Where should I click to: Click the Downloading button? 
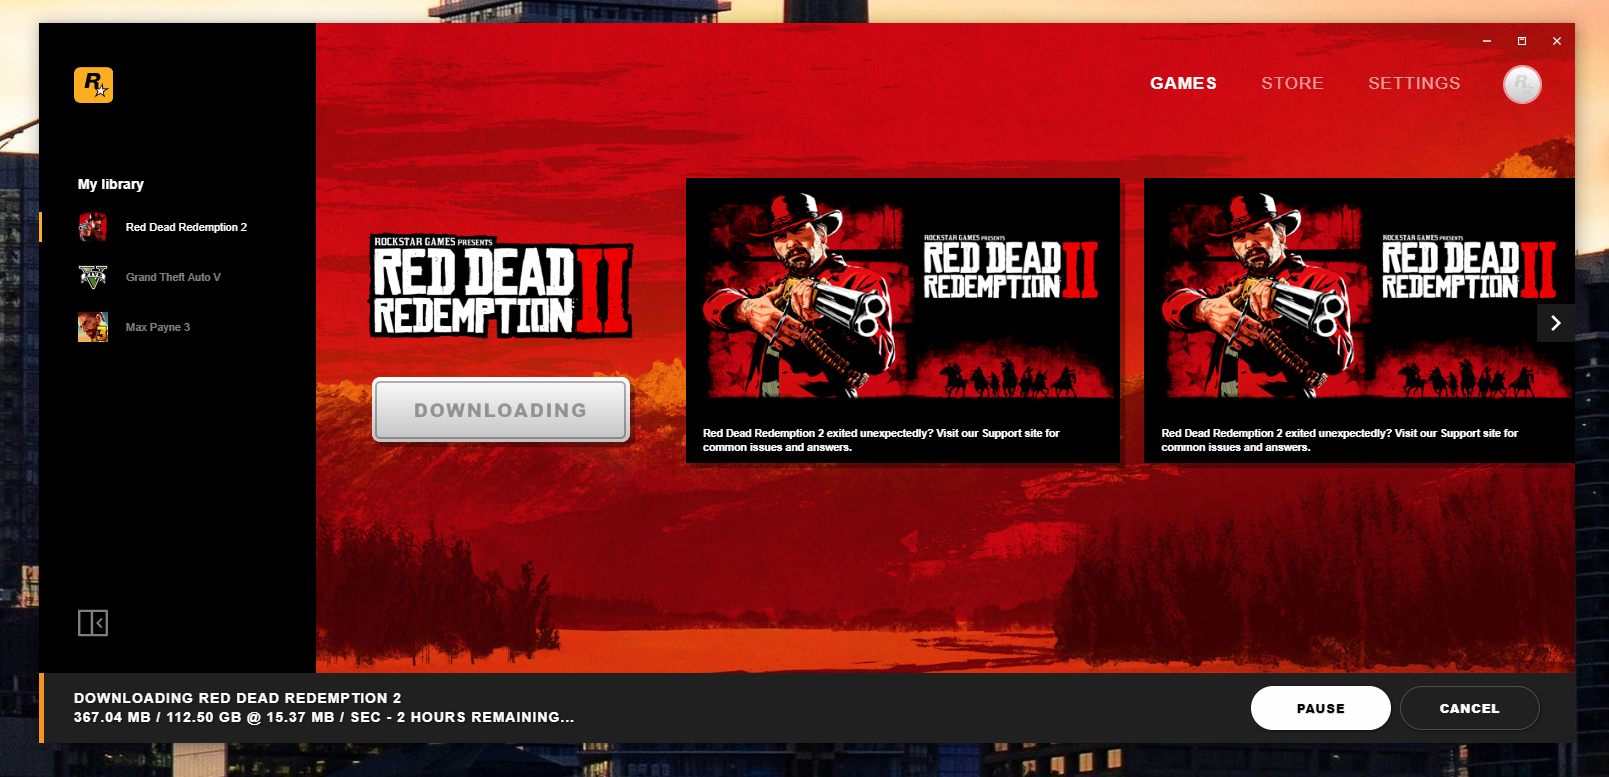[x=501, y=410]
